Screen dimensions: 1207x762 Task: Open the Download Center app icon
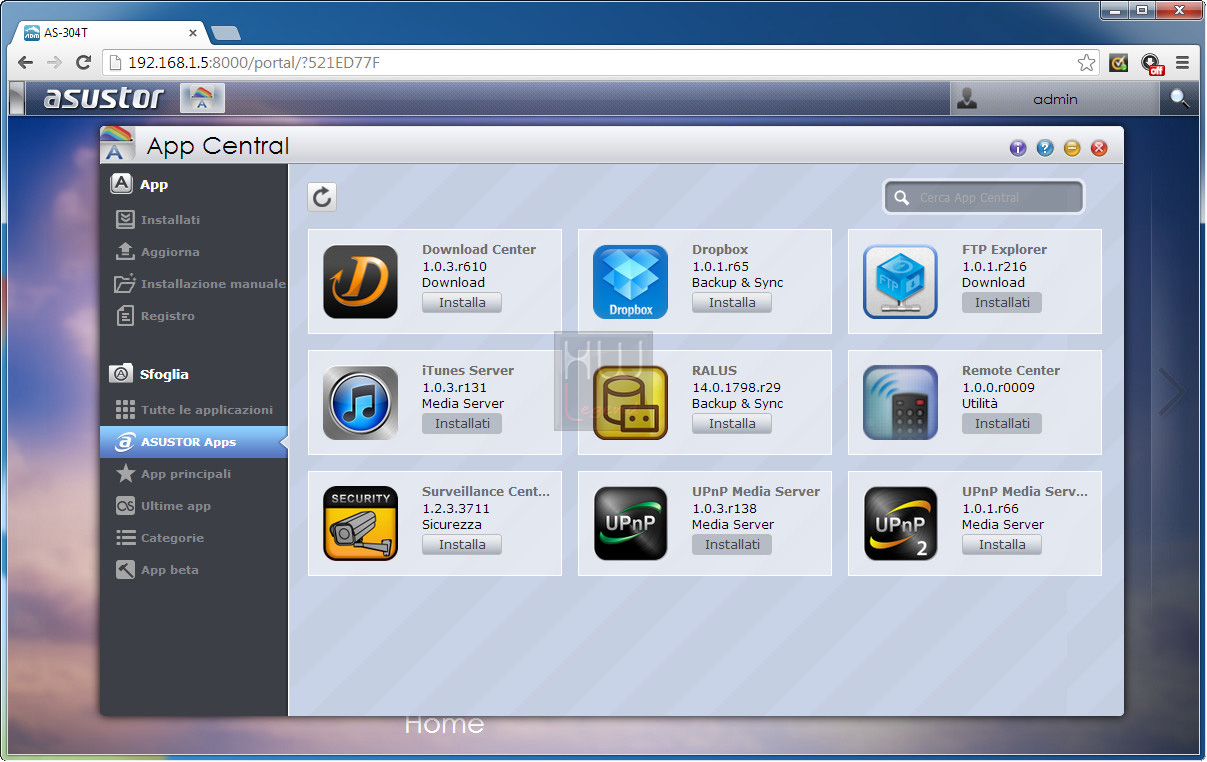click(x=360, y=282)
